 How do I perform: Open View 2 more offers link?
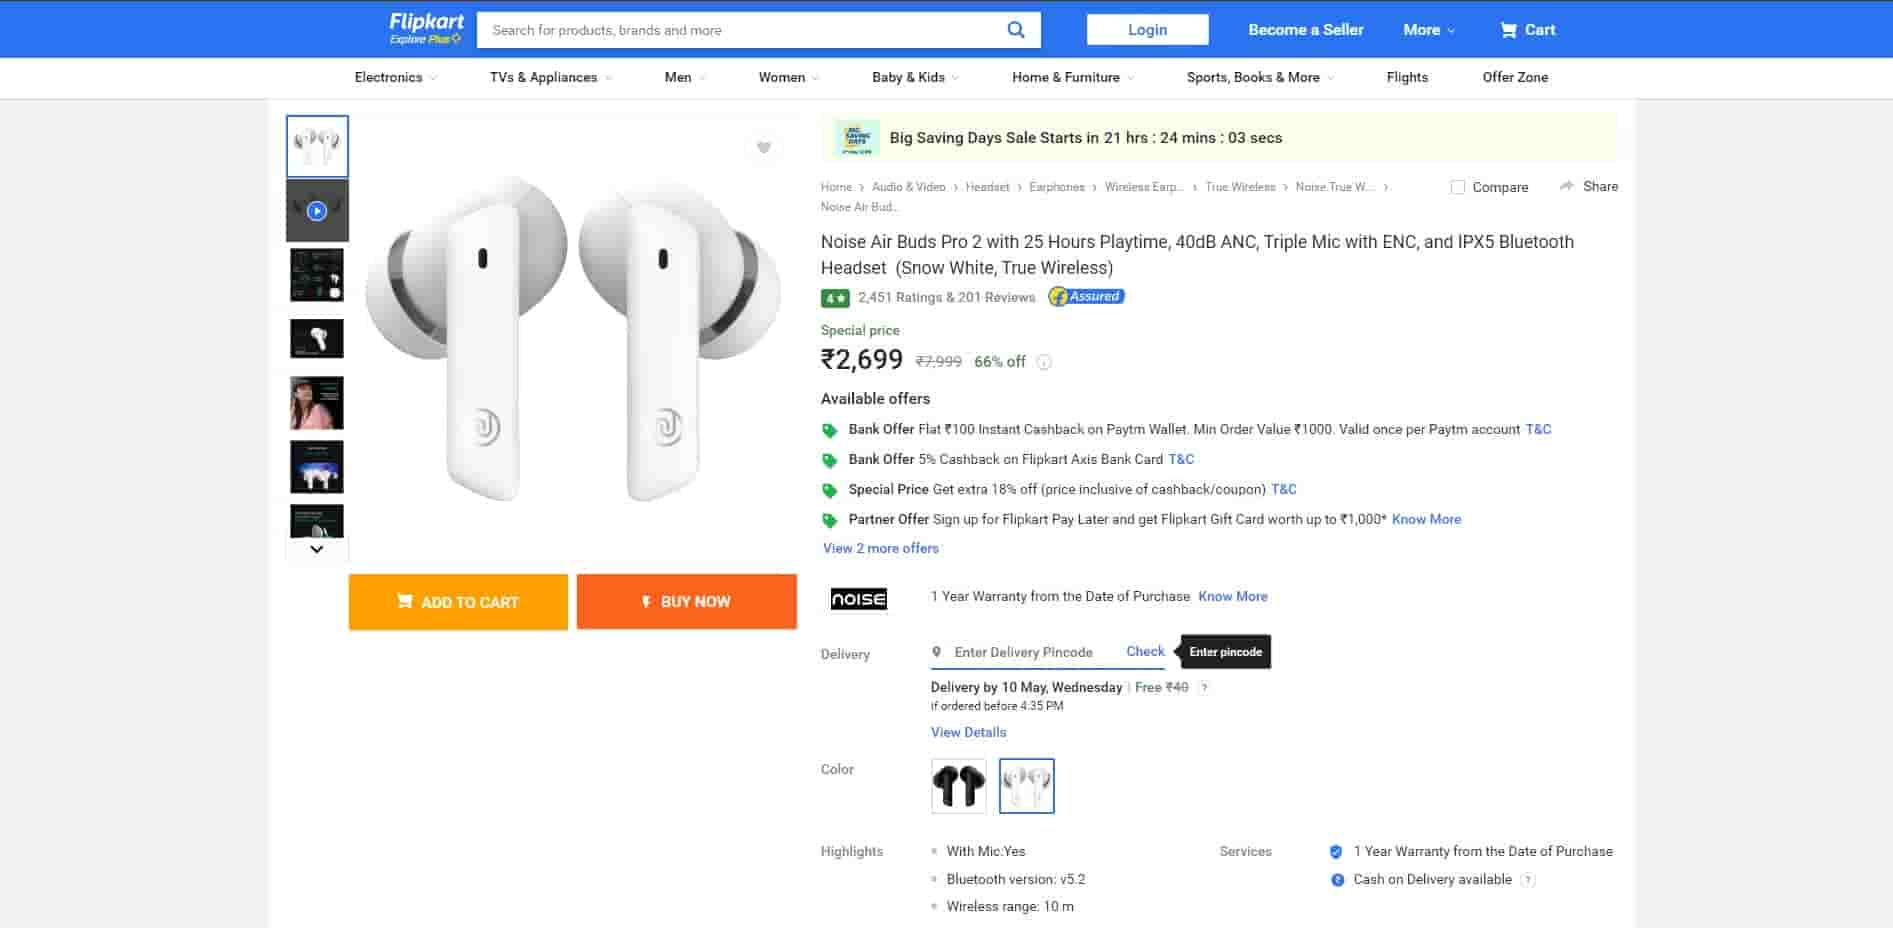click(x=881, y=548)
